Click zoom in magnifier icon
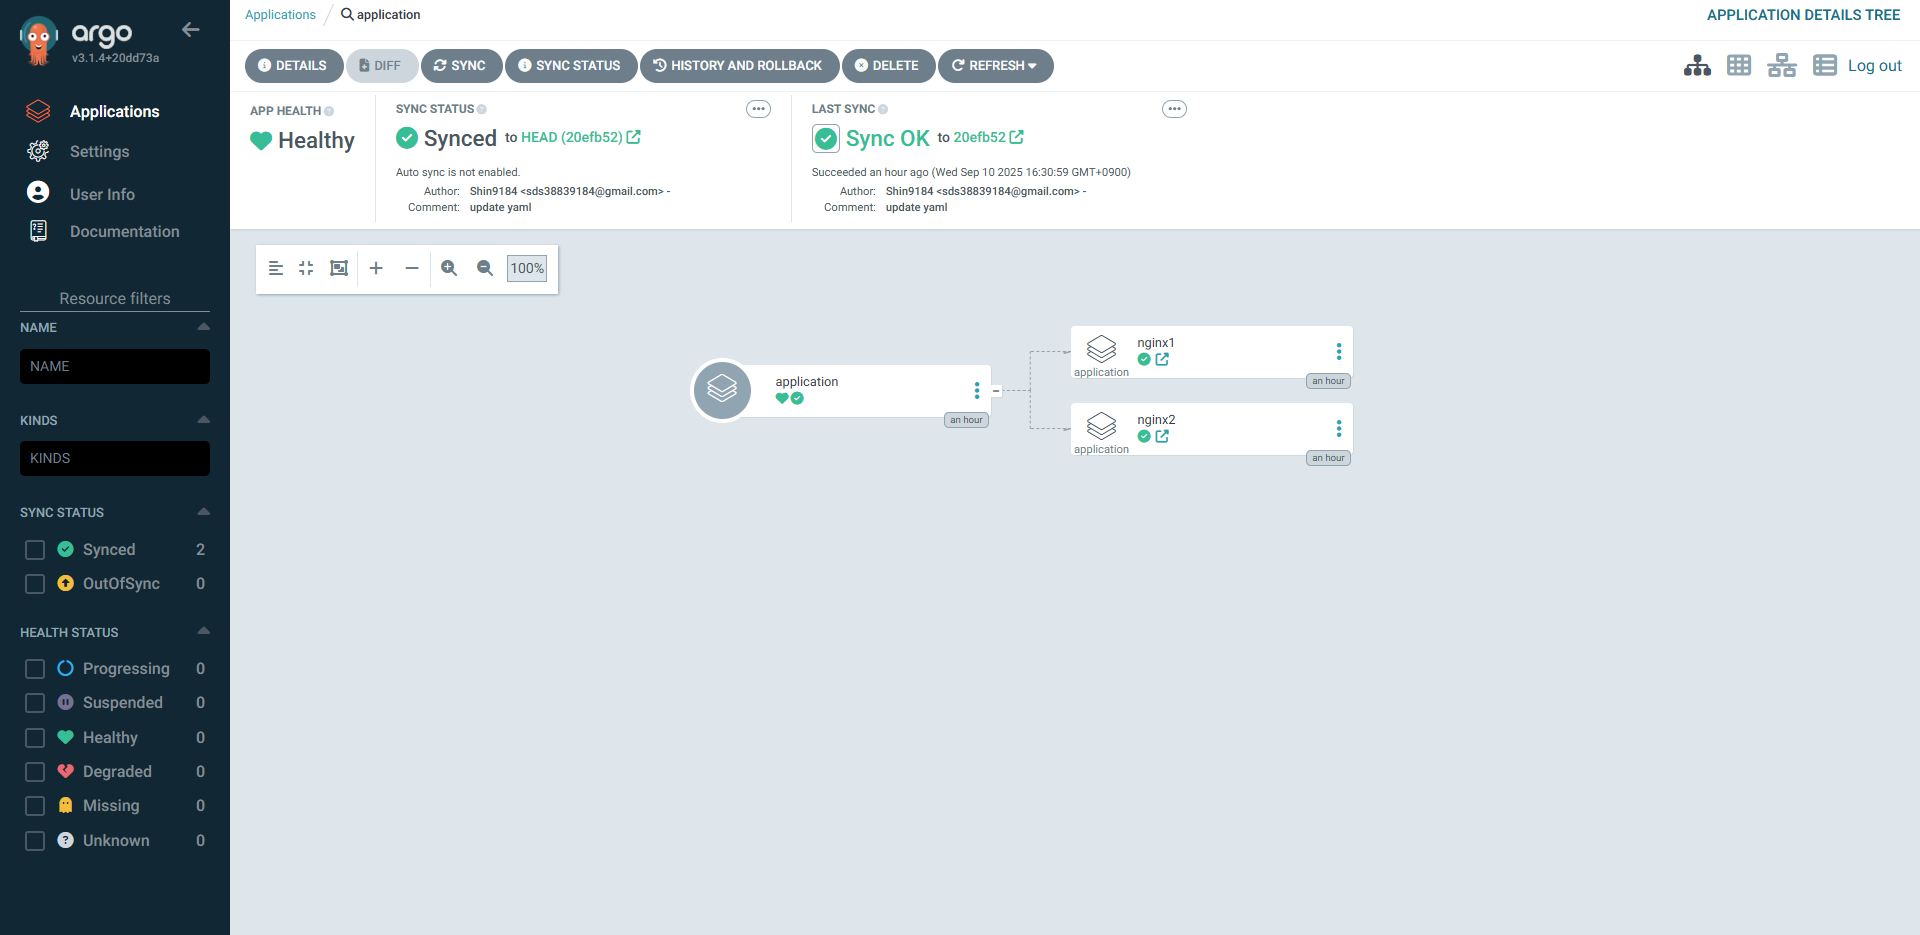The height and width of the screenshot is (935, 1920). click(449, 268)
